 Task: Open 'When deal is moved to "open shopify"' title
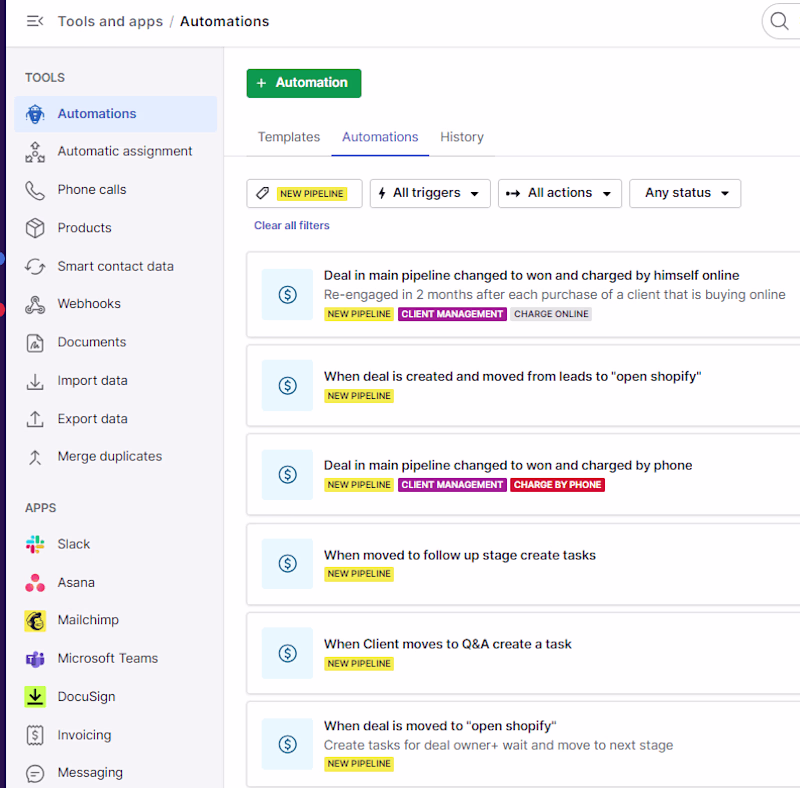click(x=440, y=726)
